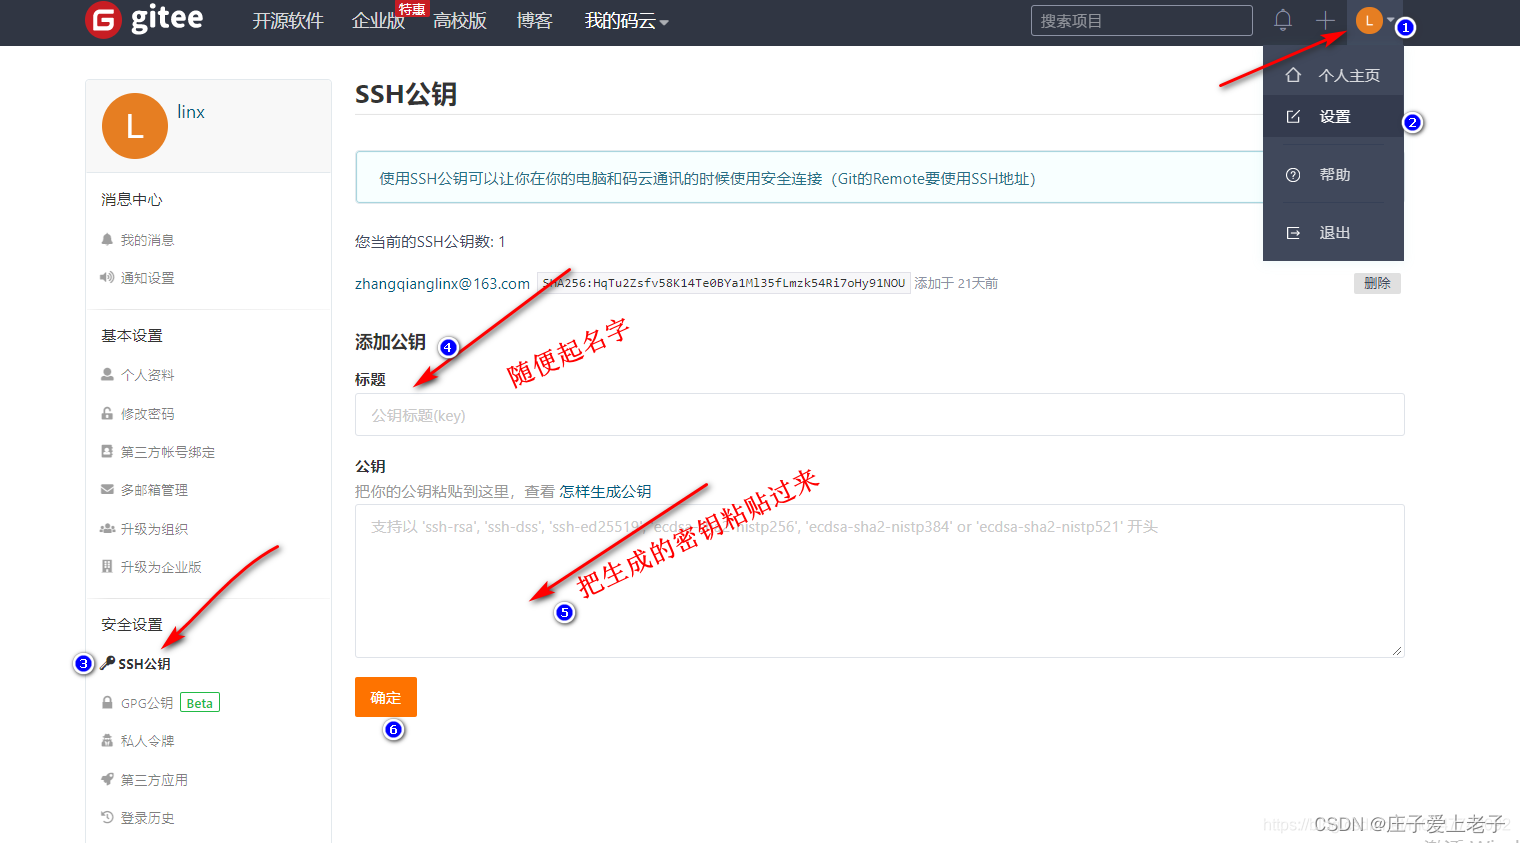The image size is (1520, 843).
Task: Click the lock icon beside 修改密码
Action: click(x=107, y=413)
